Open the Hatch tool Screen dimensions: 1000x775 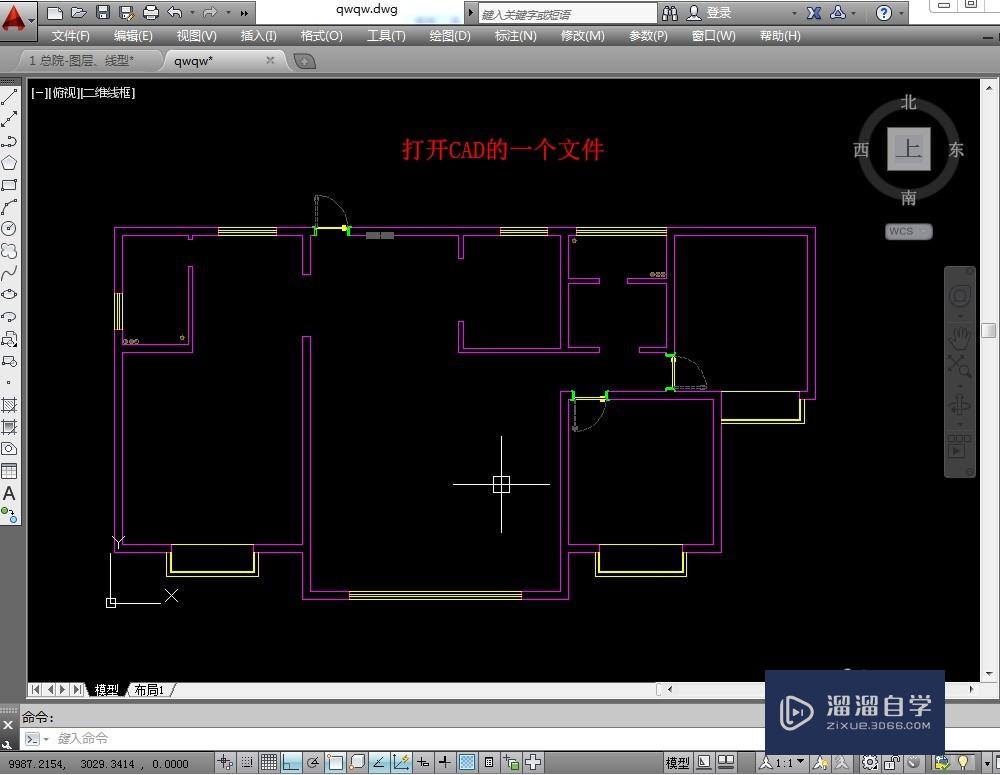11,404
